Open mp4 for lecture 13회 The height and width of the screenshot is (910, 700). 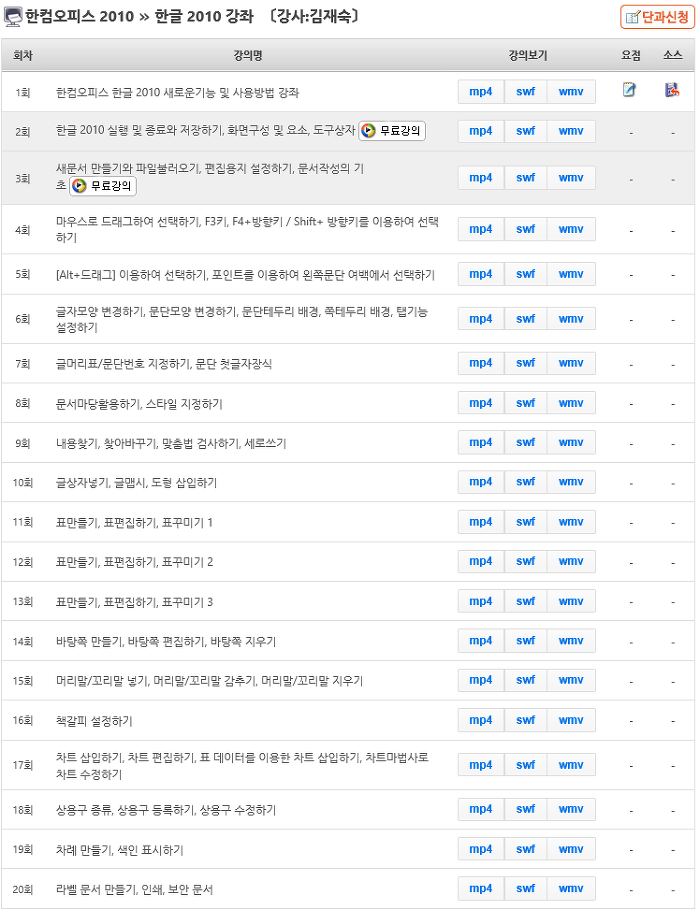(481, 601)
